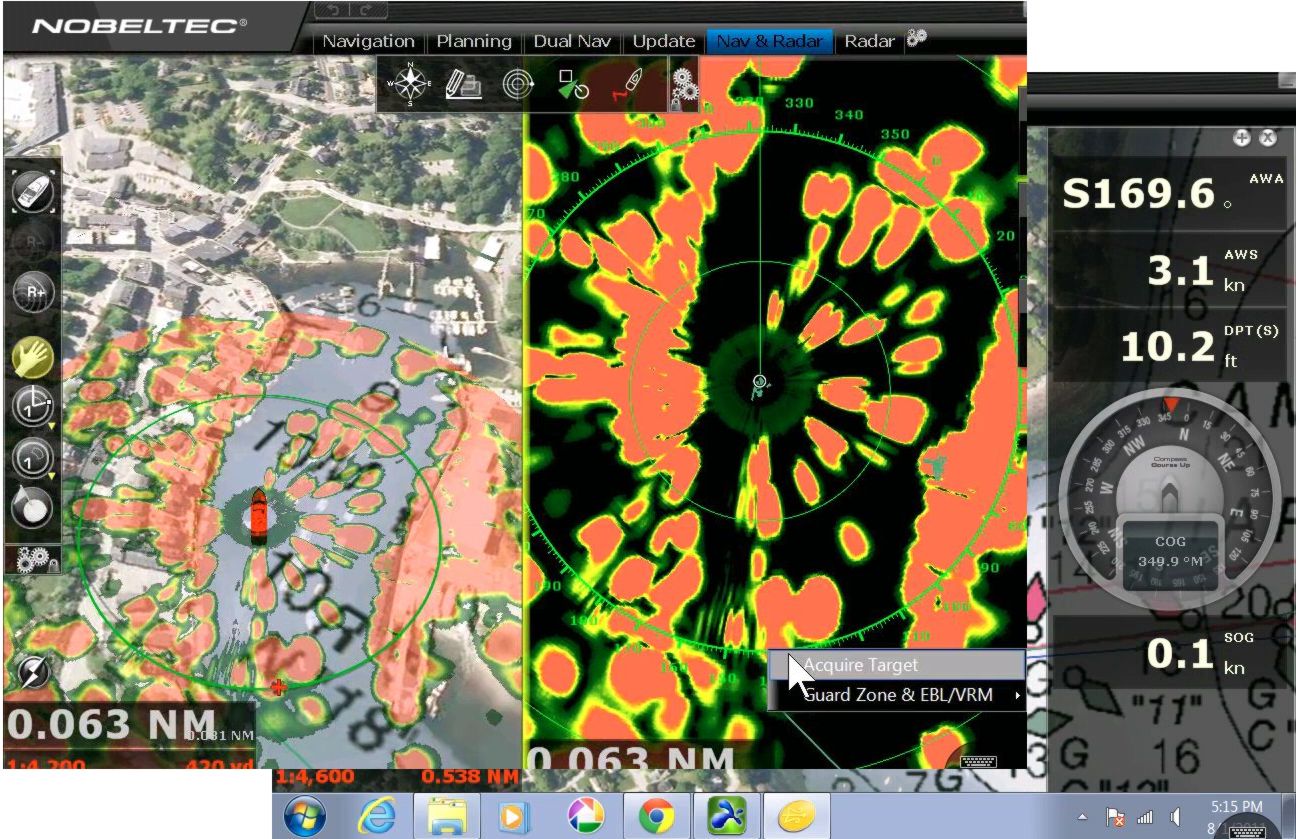Launch Internet Explorer from the taskbar
This screenshot has height=839, width=1296.
tap(376, 817)
